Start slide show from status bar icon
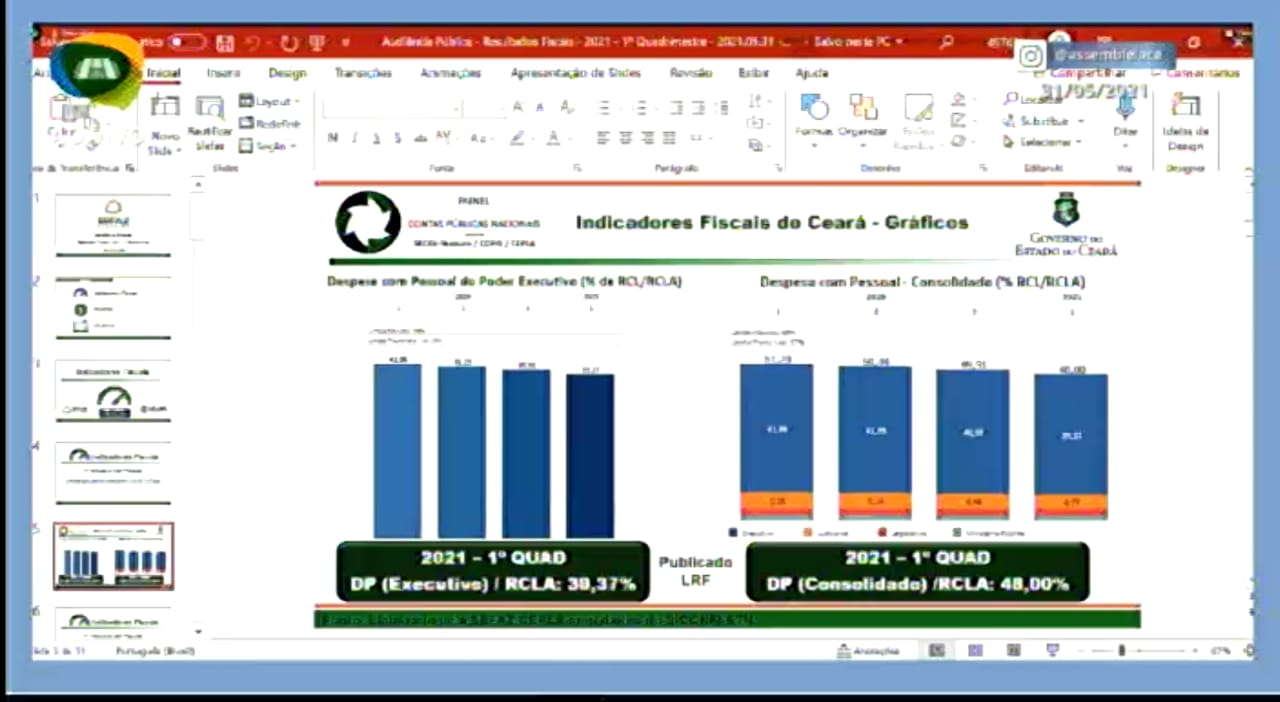The height and width of the screenshot is (702, 1280). click(1052, 650)
